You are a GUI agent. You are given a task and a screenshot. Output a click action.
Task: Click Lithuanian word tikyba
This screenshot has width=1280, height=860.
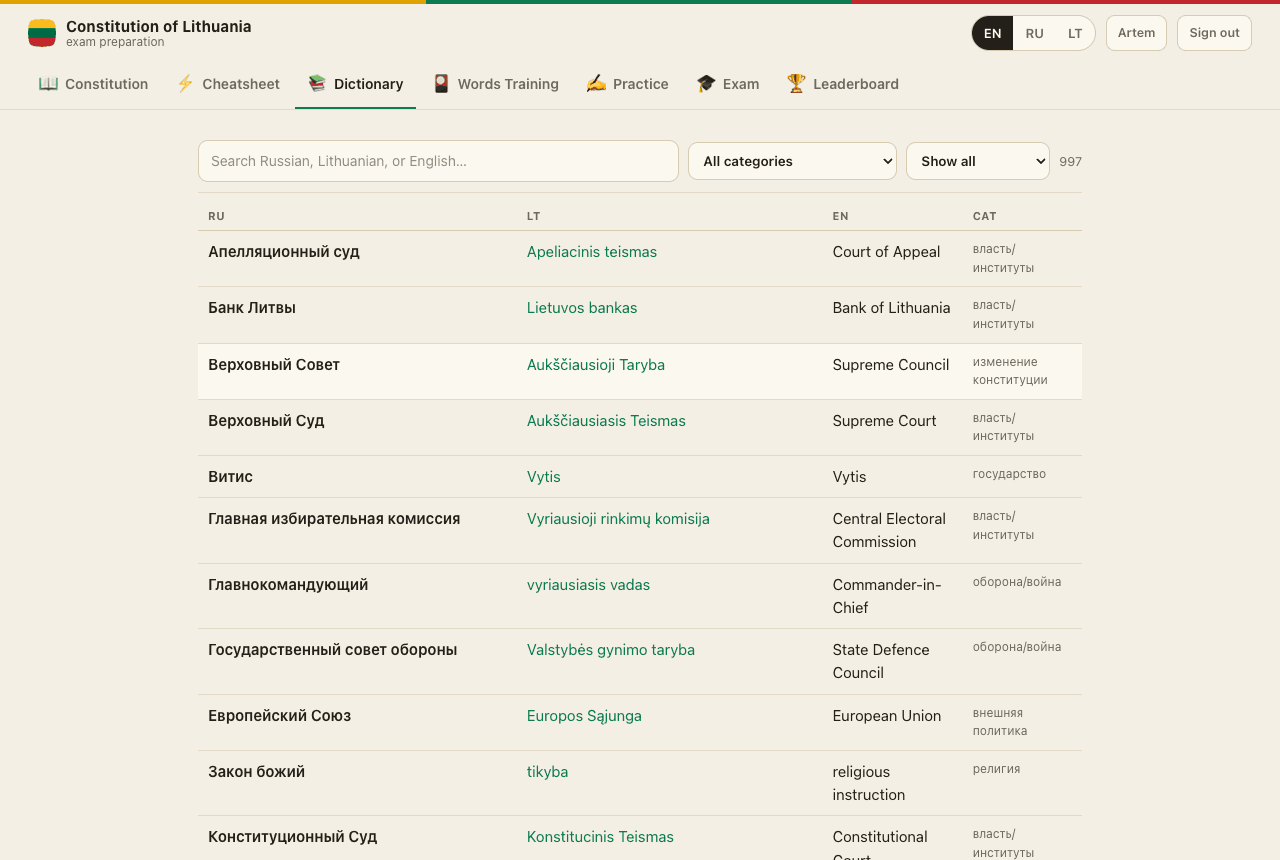coord(547,772)
